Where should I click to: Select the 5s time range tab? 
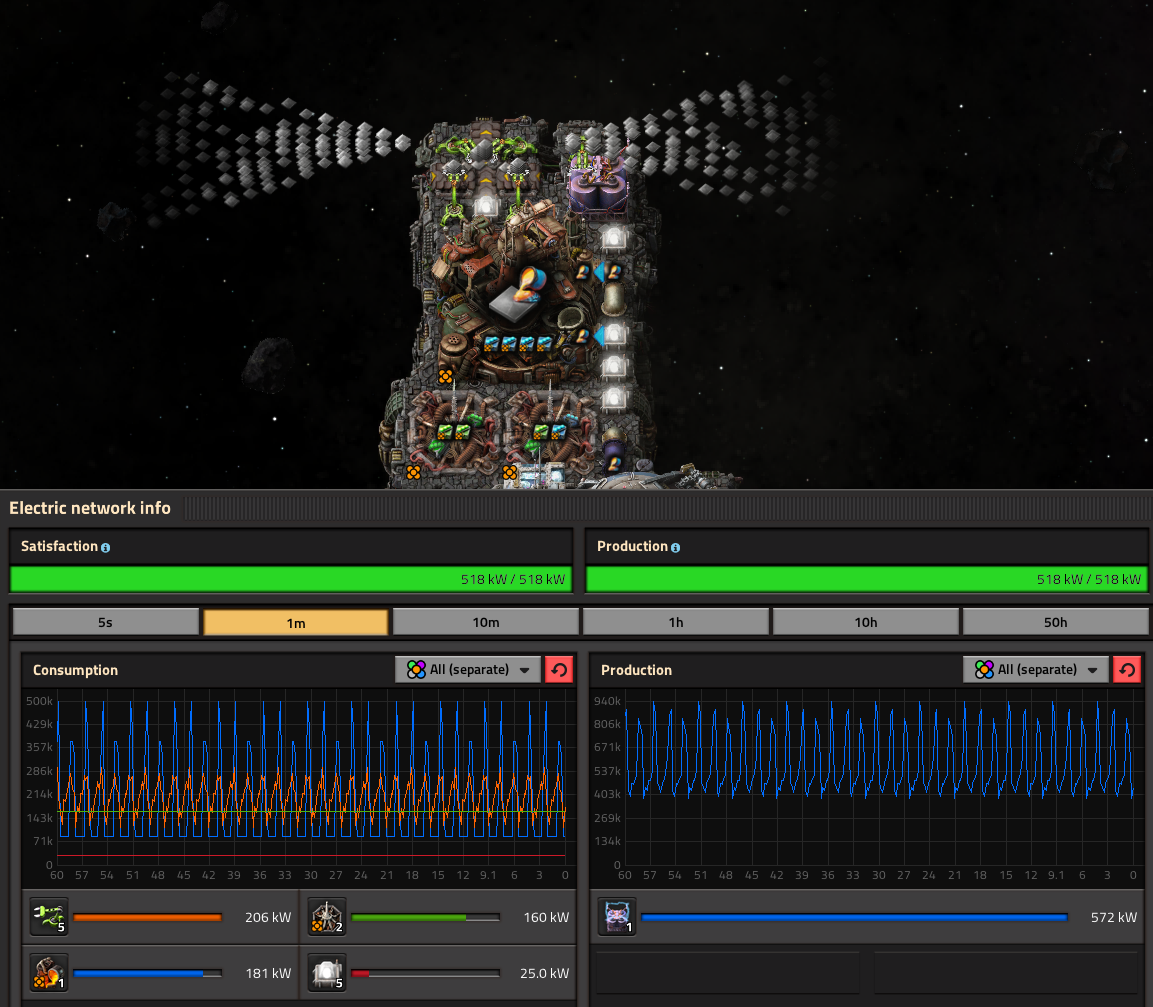pyautogui.click(x=105, y=622)
